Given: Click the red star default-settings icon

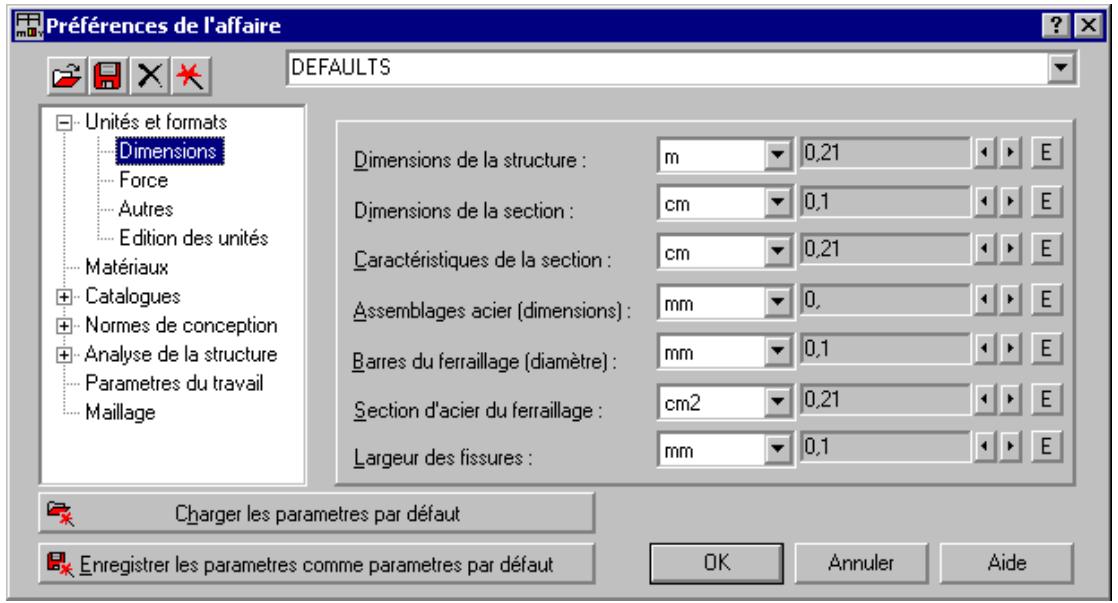Looking at the screenshot, I should (x=190, y=76).
